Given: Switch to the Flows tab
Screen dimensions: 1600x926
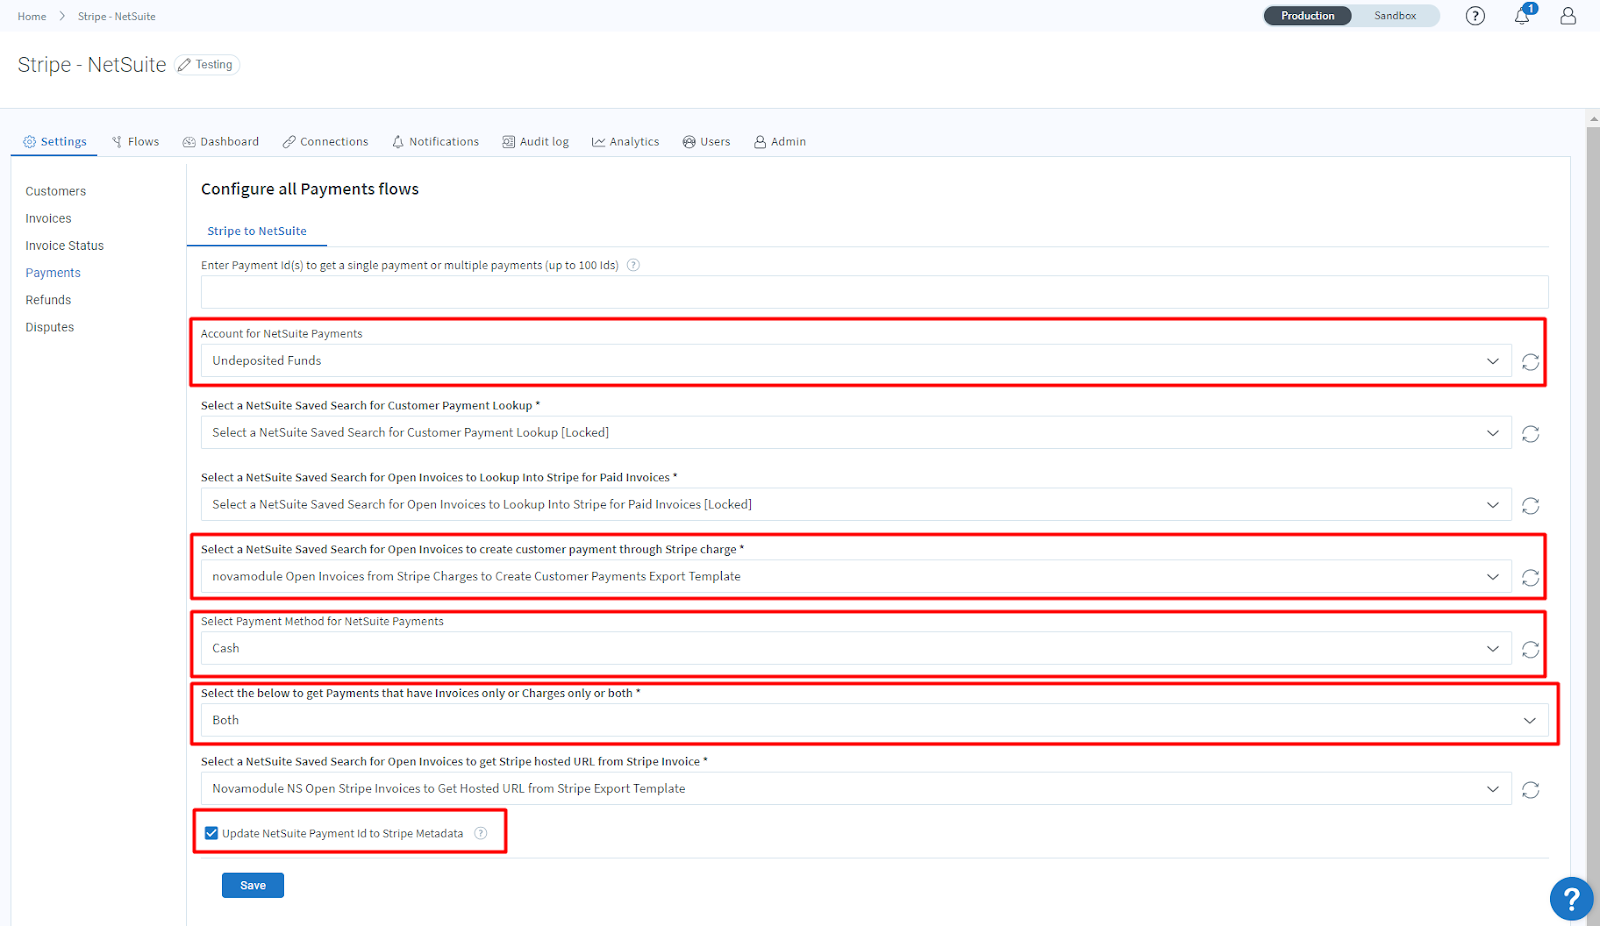Looking at the screenshot, I should tap(135, 142).
